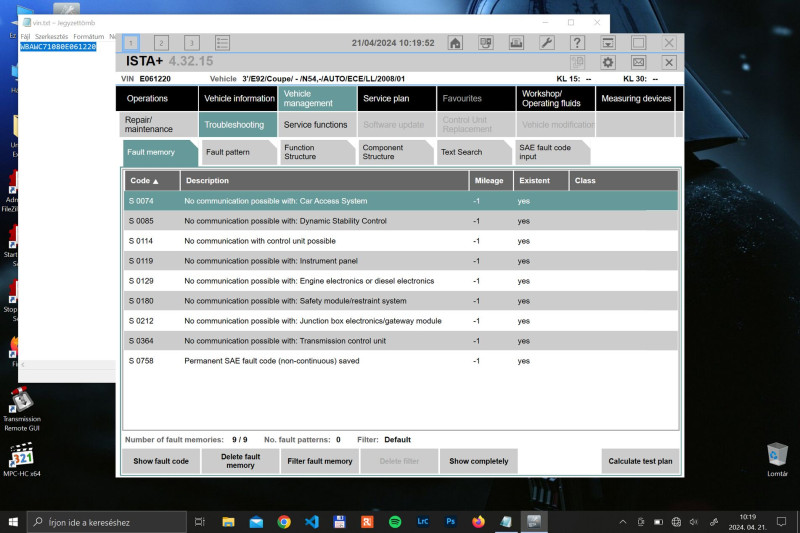Screen dimensions: 800x533
Task: Open the Mail app from the taskbar
Action: click(256, 522)
